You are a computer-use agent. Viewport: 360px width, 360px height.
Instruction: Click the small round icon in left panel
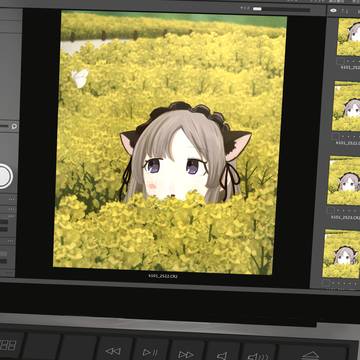tap(14, 126)
